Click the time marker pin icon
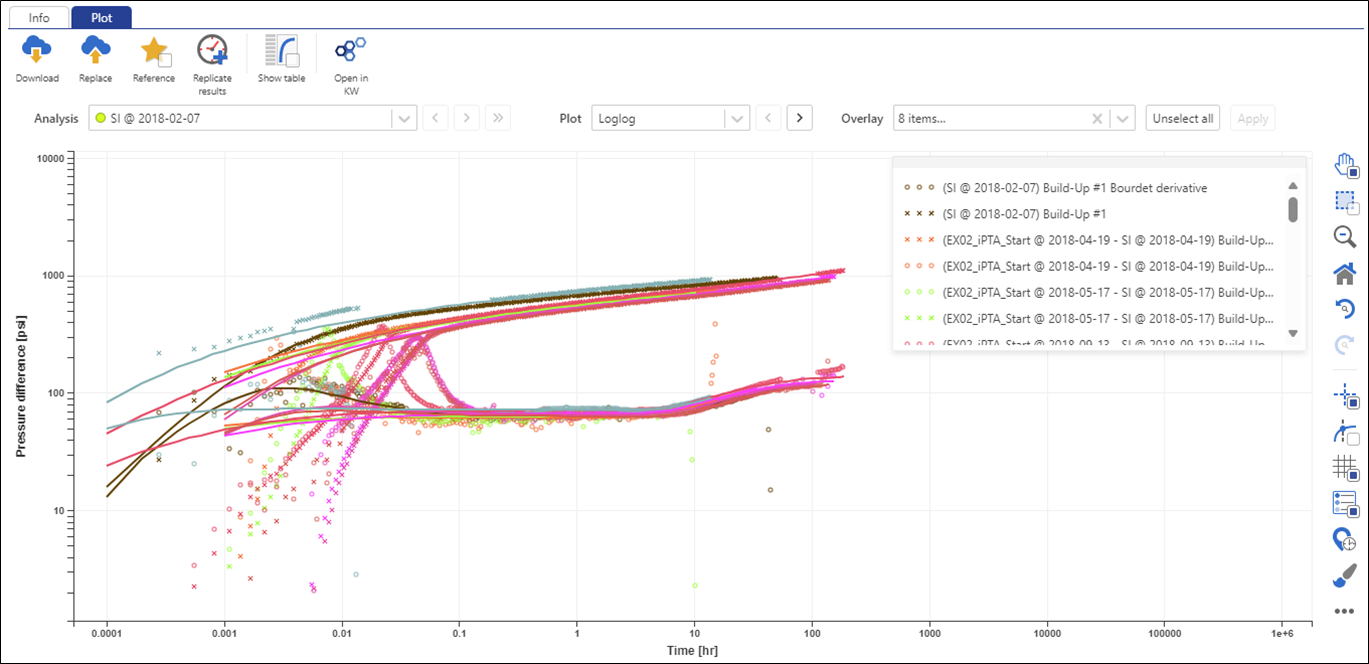The image size is (1369, 664). click(1345, 540)
